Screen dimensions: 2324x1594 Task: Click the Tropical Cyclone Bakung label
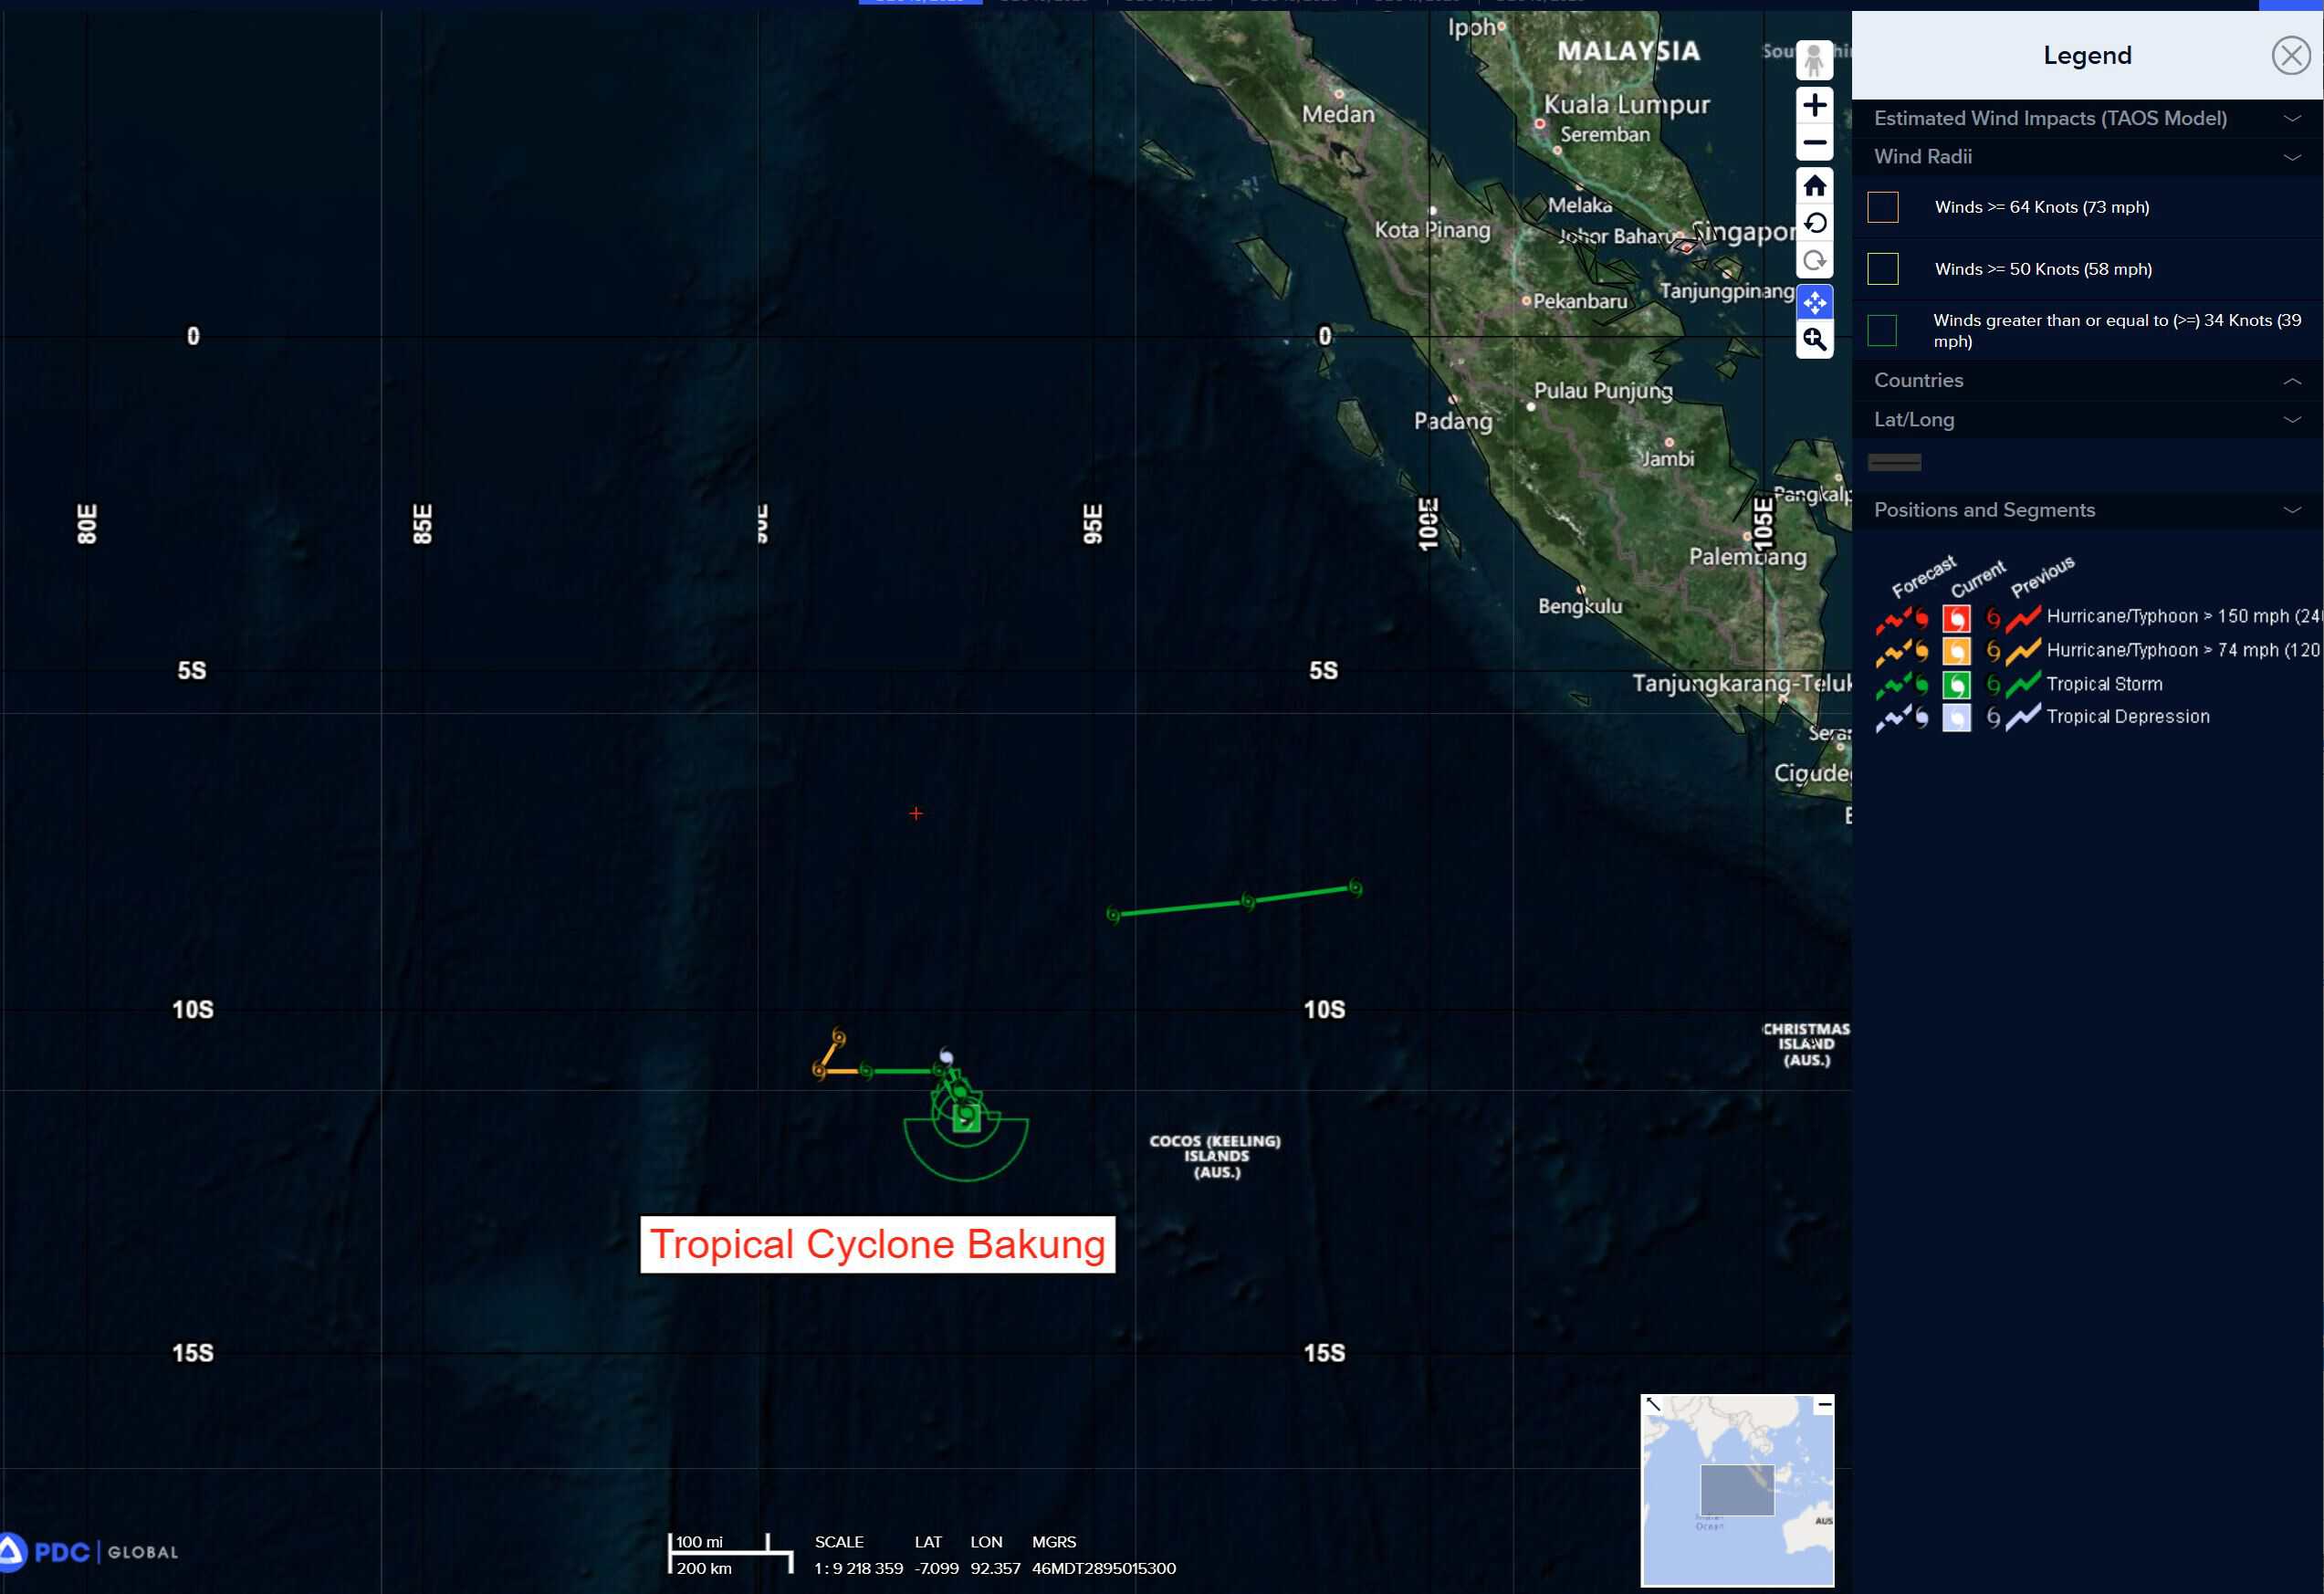pyautogui.click(x=877, y=1244)
